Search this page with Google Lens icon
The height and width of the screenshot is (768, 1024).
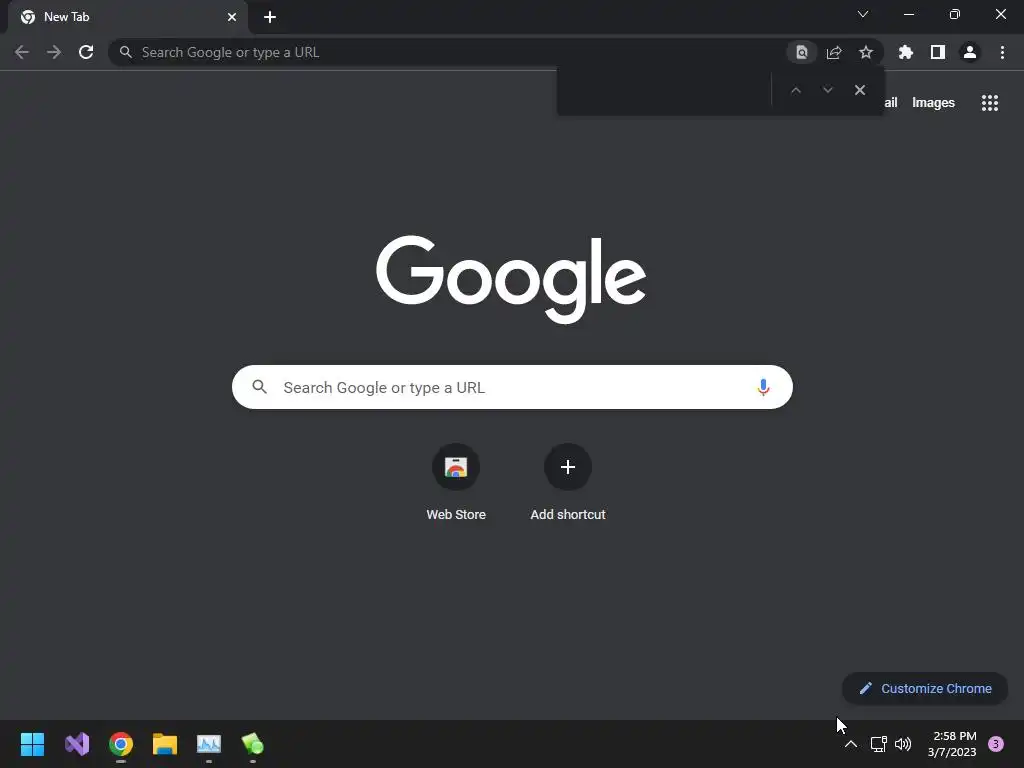click(802, 52)
